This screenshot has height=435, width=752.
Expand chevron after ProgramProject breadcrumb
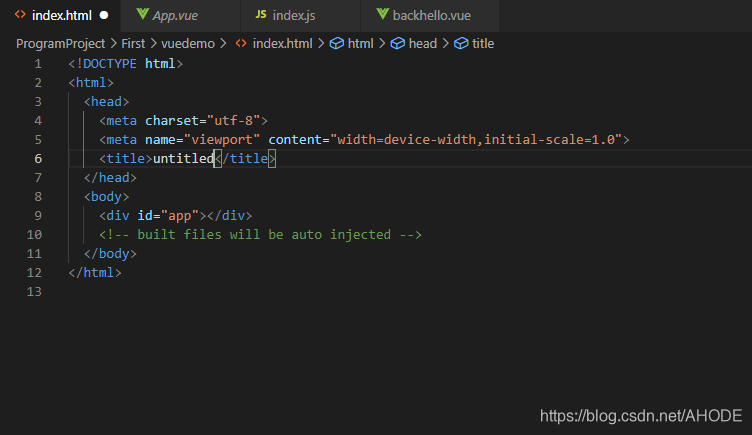point(114,44)
